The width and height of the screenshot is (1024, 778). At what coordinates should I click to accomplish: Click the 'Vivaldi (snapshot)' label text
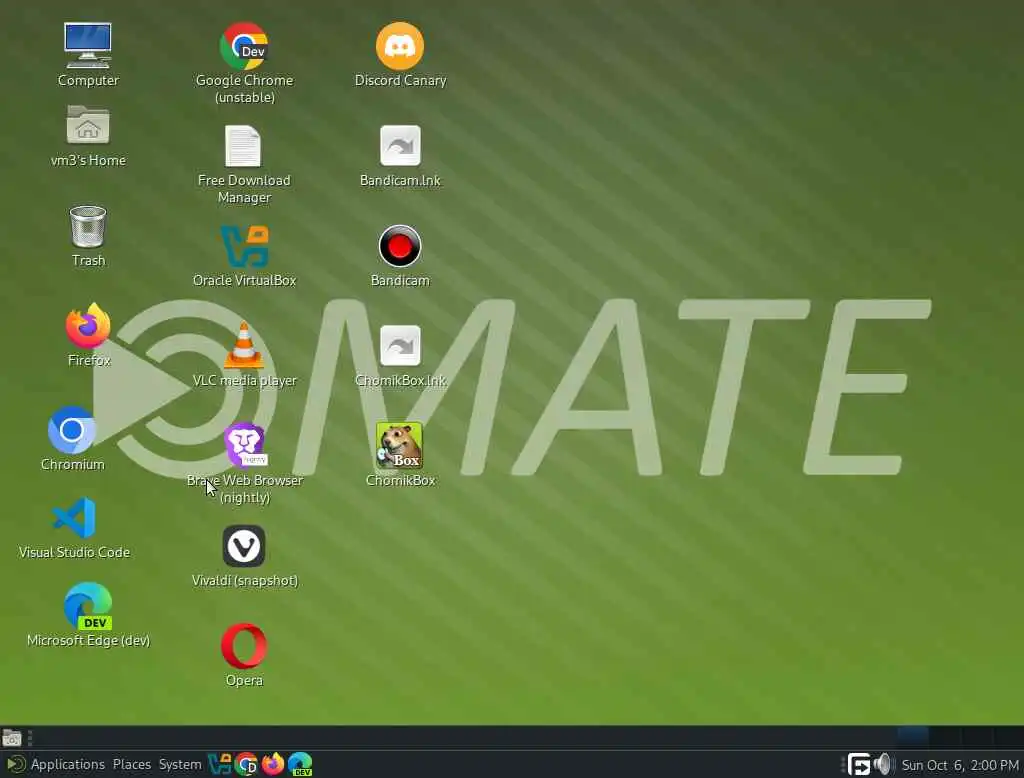click(x=244, y=581)
